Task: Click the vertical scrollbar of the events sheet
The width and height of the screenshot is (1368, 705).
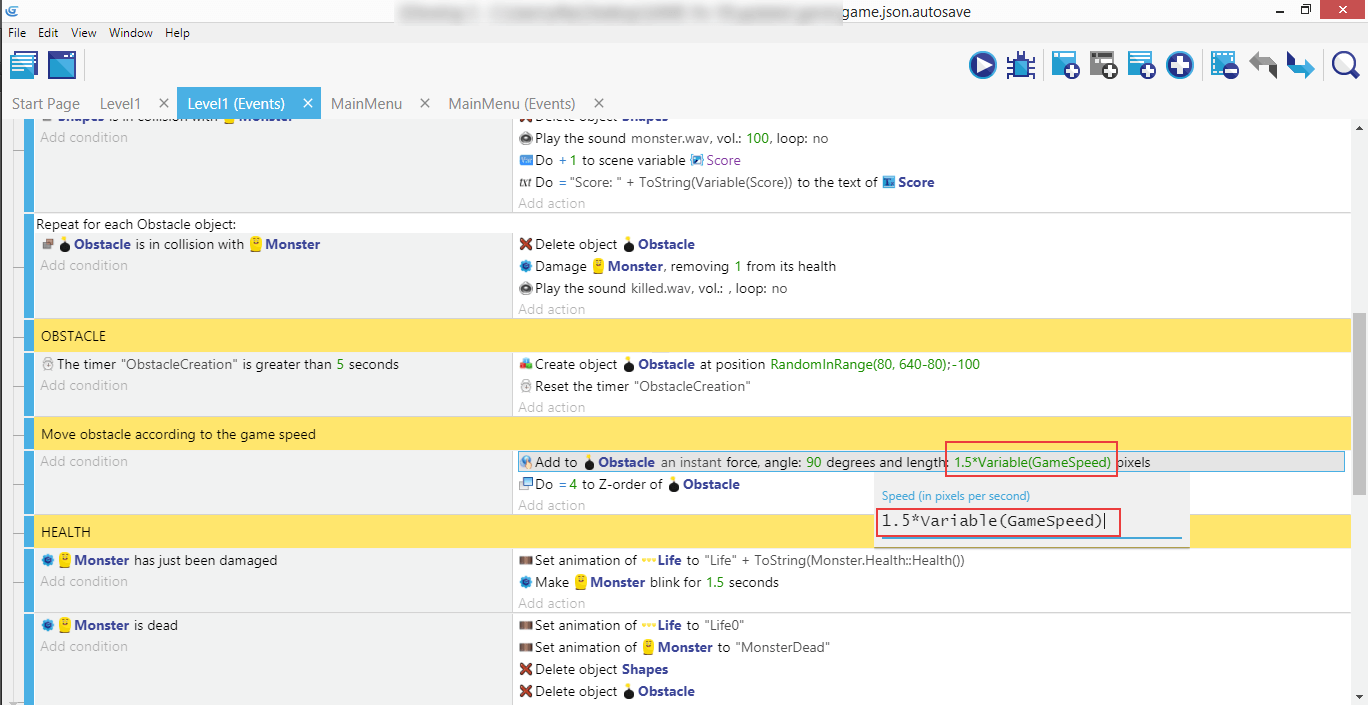Action: (1358, 400)
